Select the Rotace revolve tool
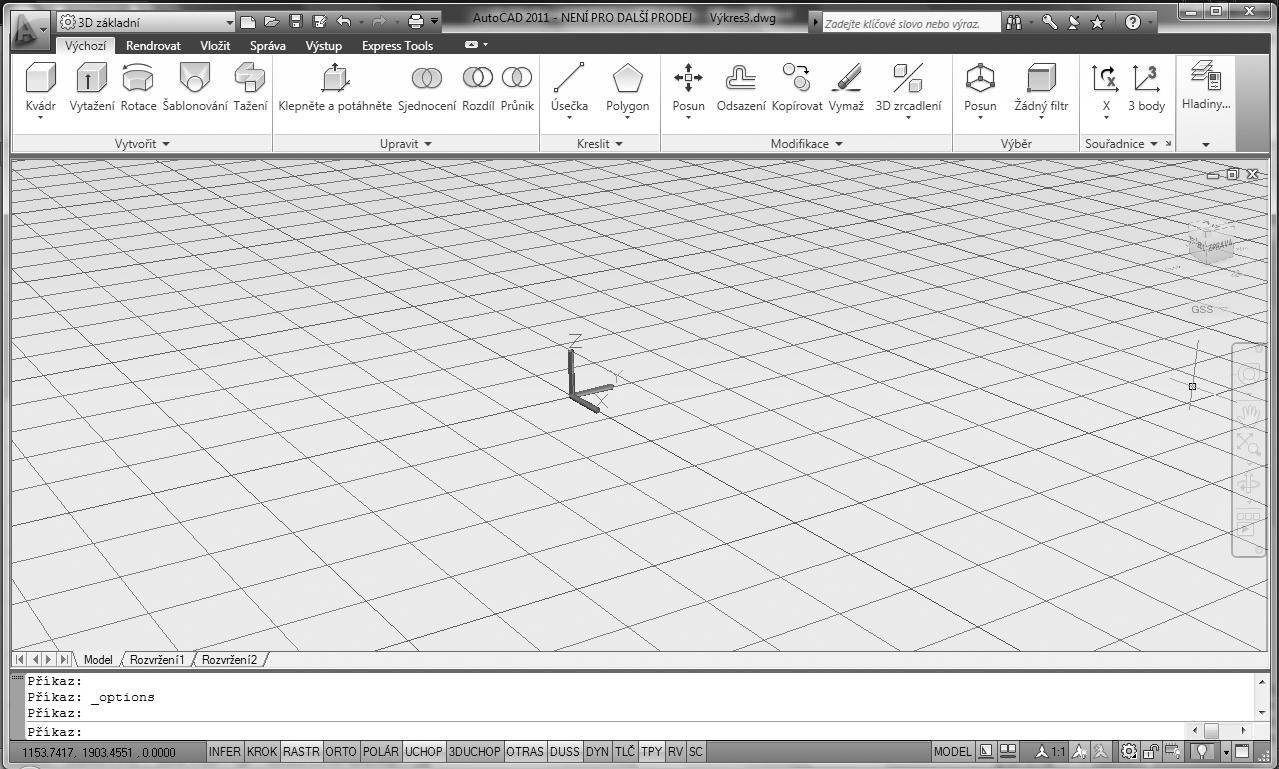Image resolution: width=1279 pixels, height=769 pixels. click(138, 88)
